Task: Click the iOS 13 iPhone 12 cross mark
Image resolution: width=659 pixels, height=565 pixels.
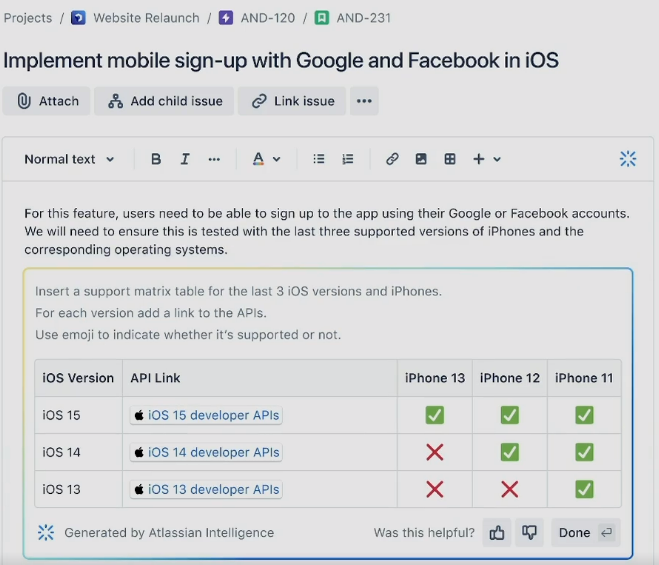Action: point(509,489)
